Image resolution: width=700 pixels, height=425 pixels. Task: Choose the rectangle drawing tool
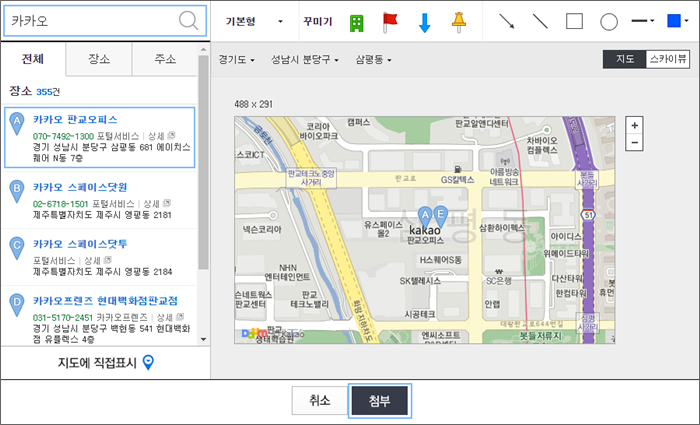coord(574,21)
